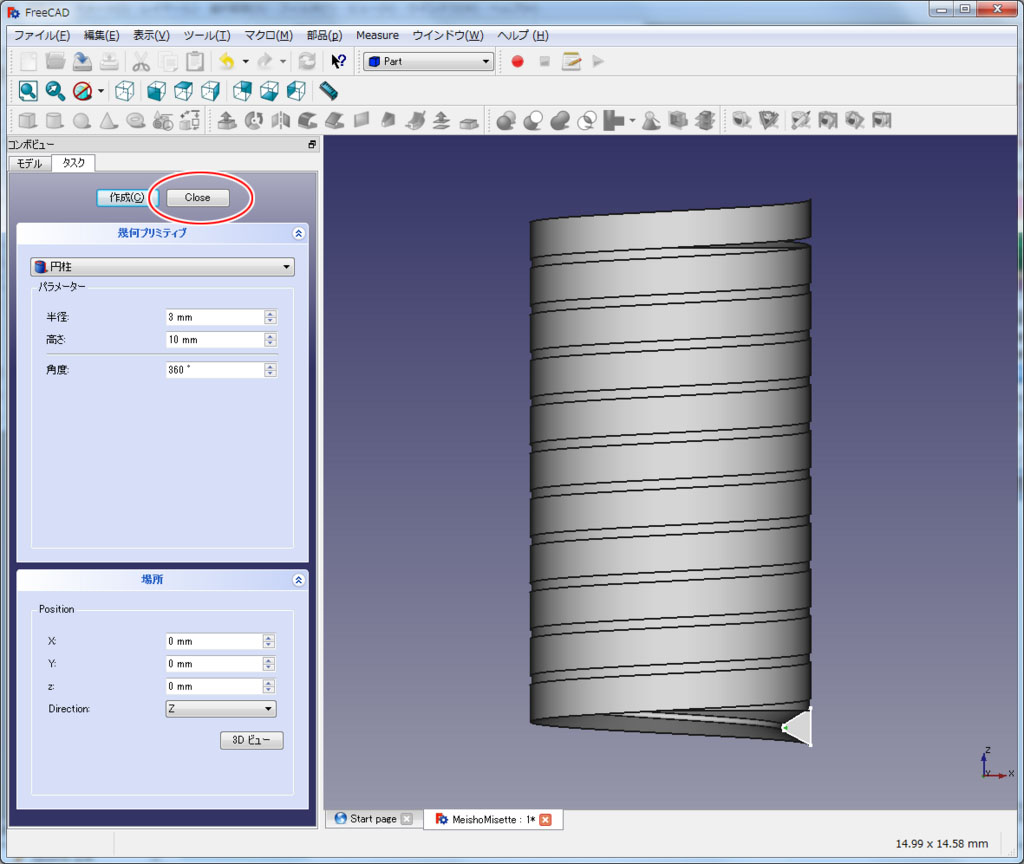Open the Direction Z combo box

220,709
